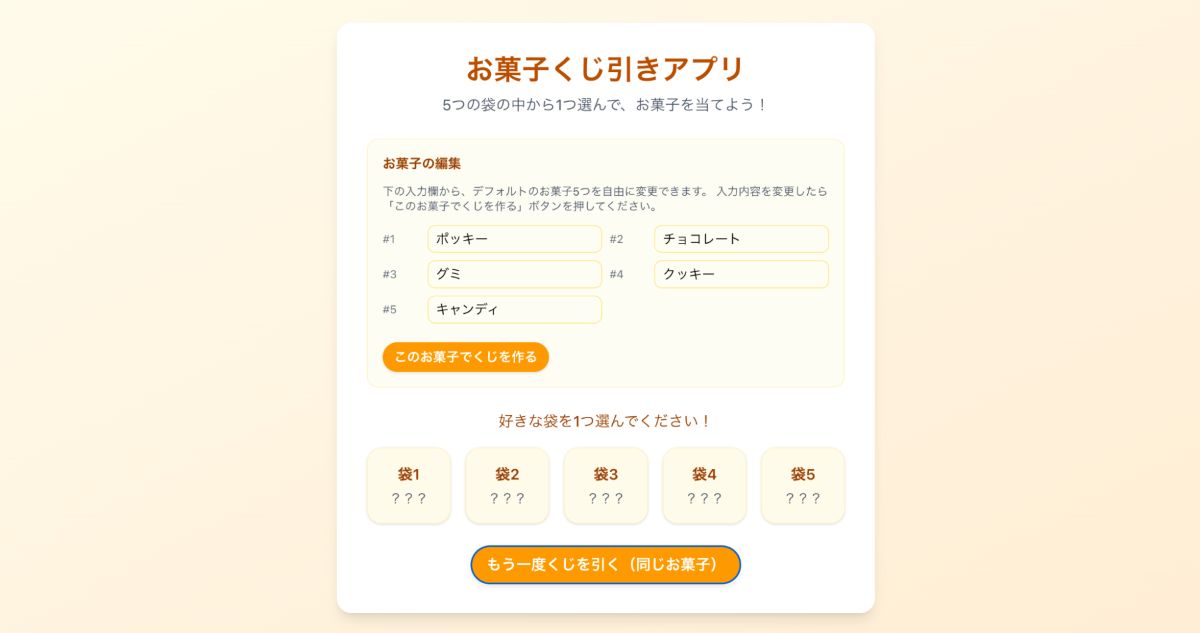The height and width of the screenshot is (633, 1200).
Task: Click the お菓子くじ引きアプリ title heading
Action: (606, 69)
